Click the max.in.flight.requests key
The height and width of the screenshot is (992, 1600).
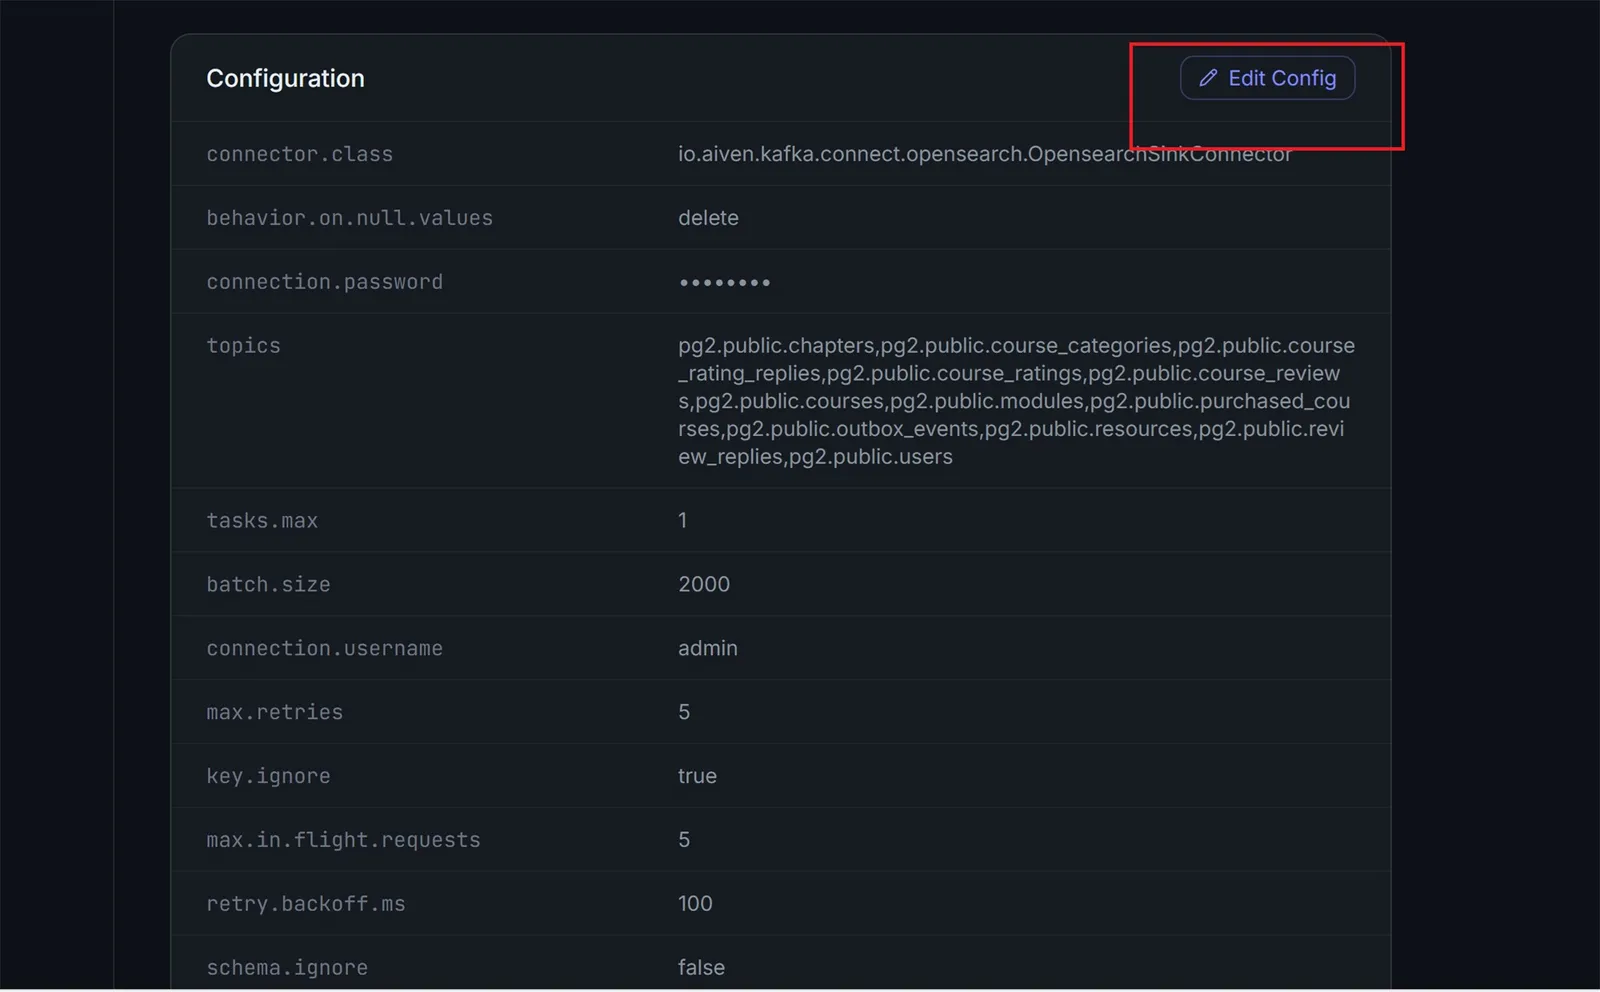343,841
